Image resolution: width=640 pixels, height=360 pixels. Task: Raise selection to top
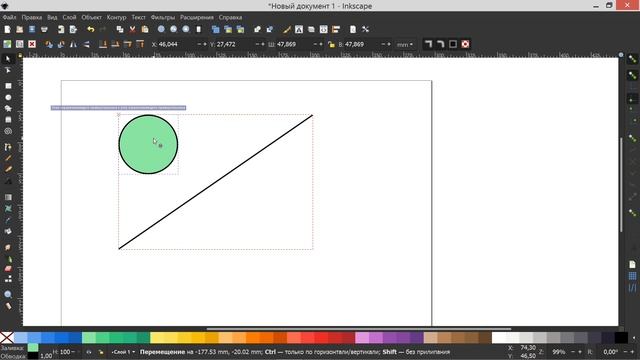coord(140,44)
